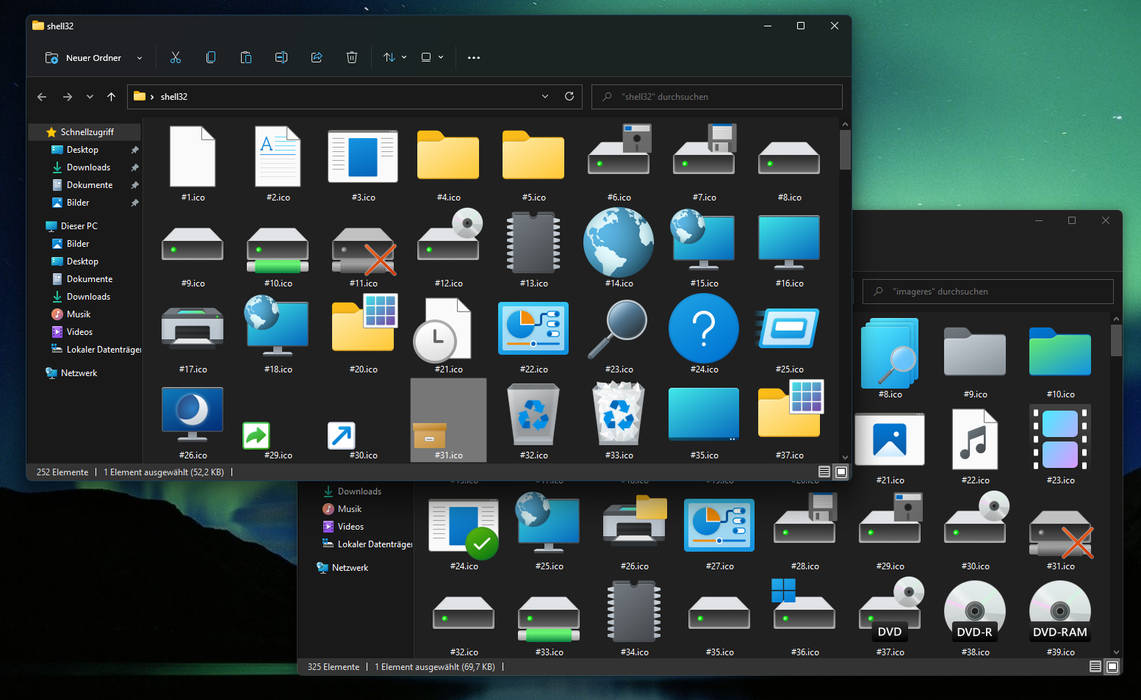Select chip icon #13.ico in shell32

point(533,249)
